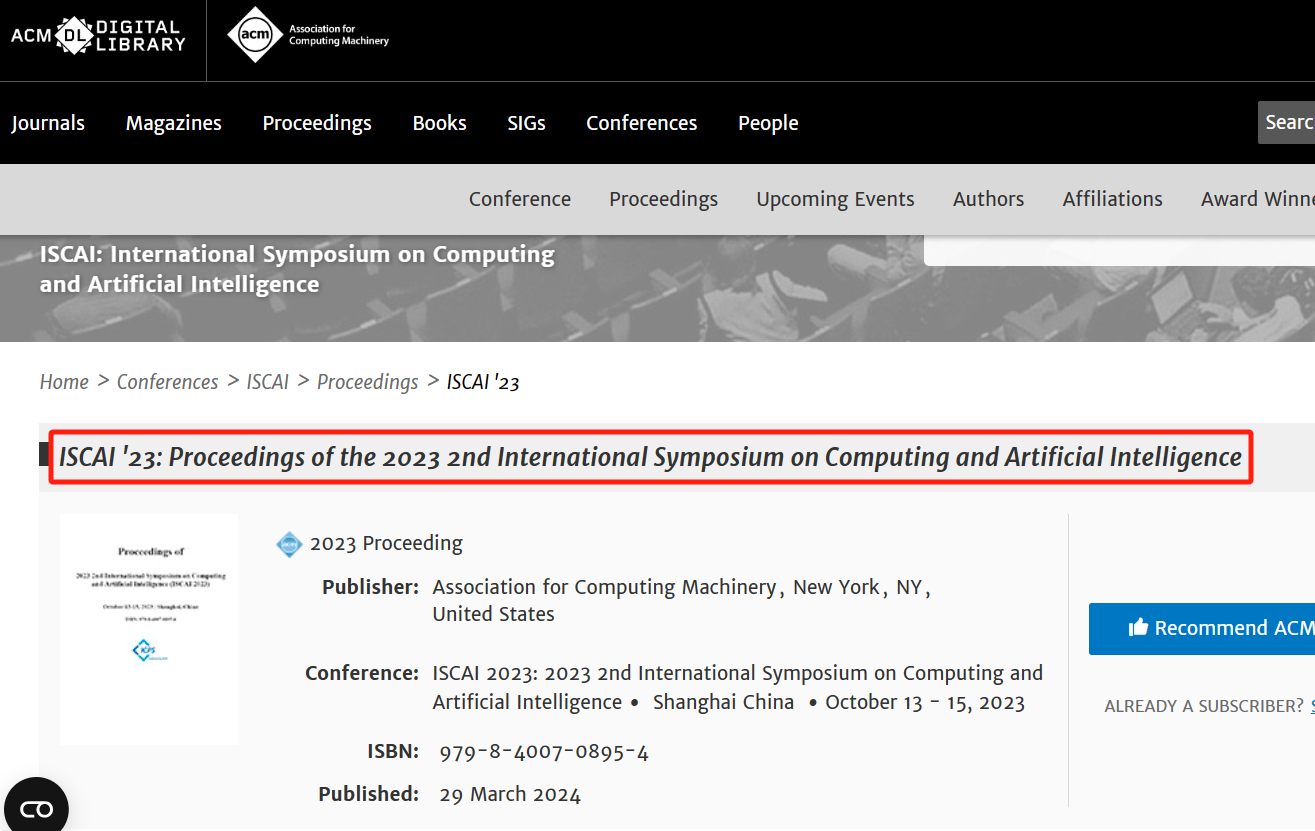
Task: Select People in the top navigation
Action: coord(768,123)
